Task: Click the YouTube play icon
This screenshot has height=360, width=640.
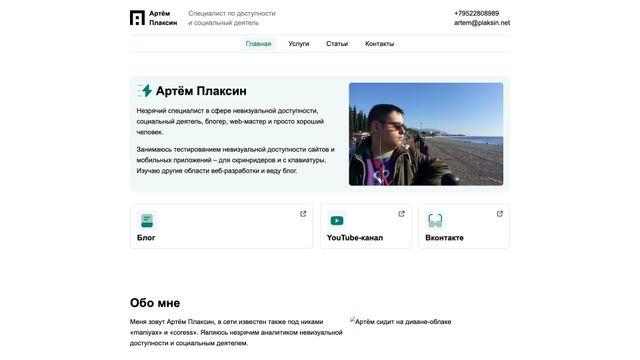Action: pos(337,220)
